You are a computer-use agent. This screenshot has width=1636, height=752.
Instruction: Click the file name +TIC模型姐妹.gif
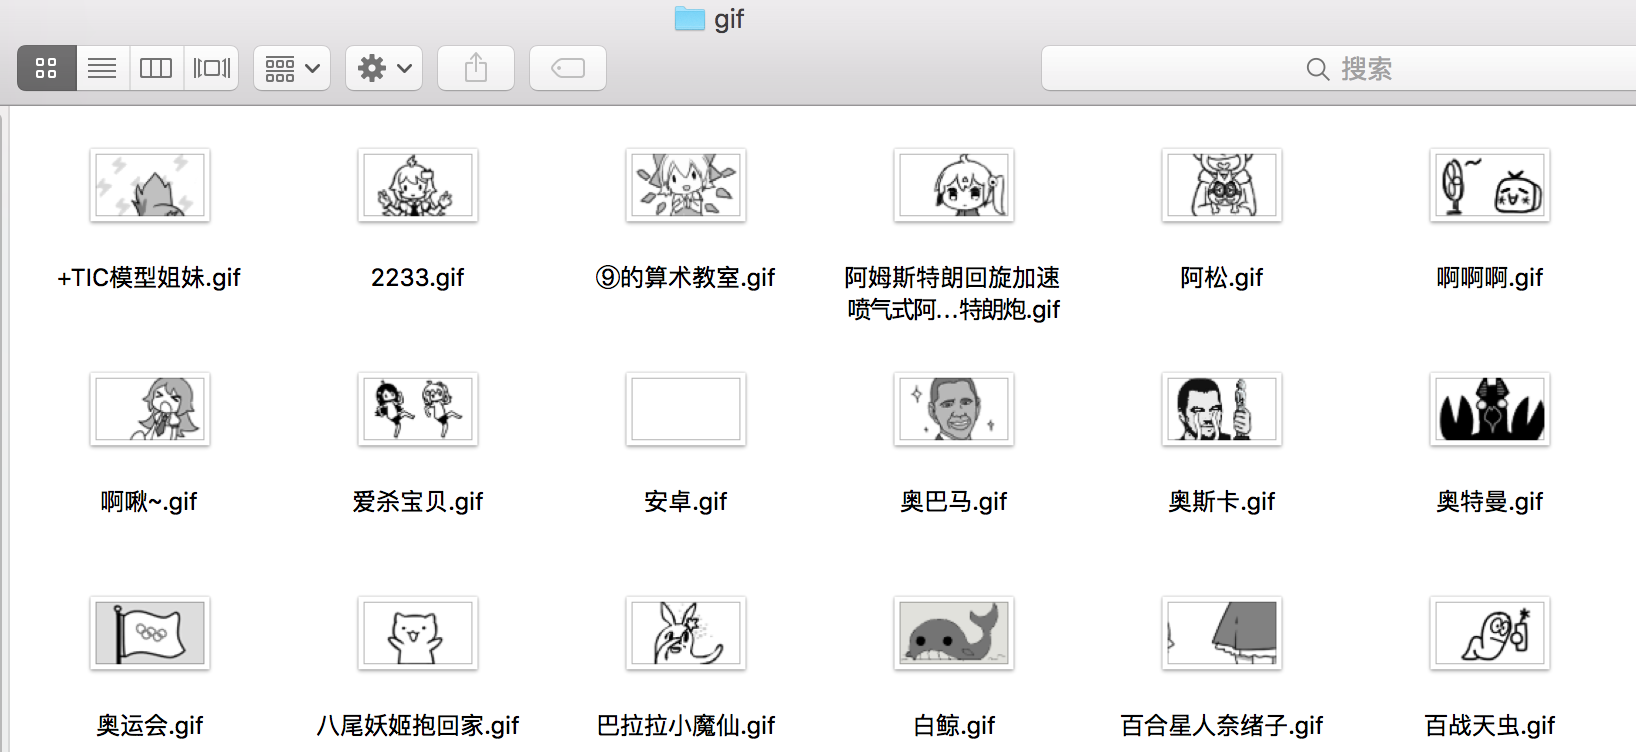[149, 277]
